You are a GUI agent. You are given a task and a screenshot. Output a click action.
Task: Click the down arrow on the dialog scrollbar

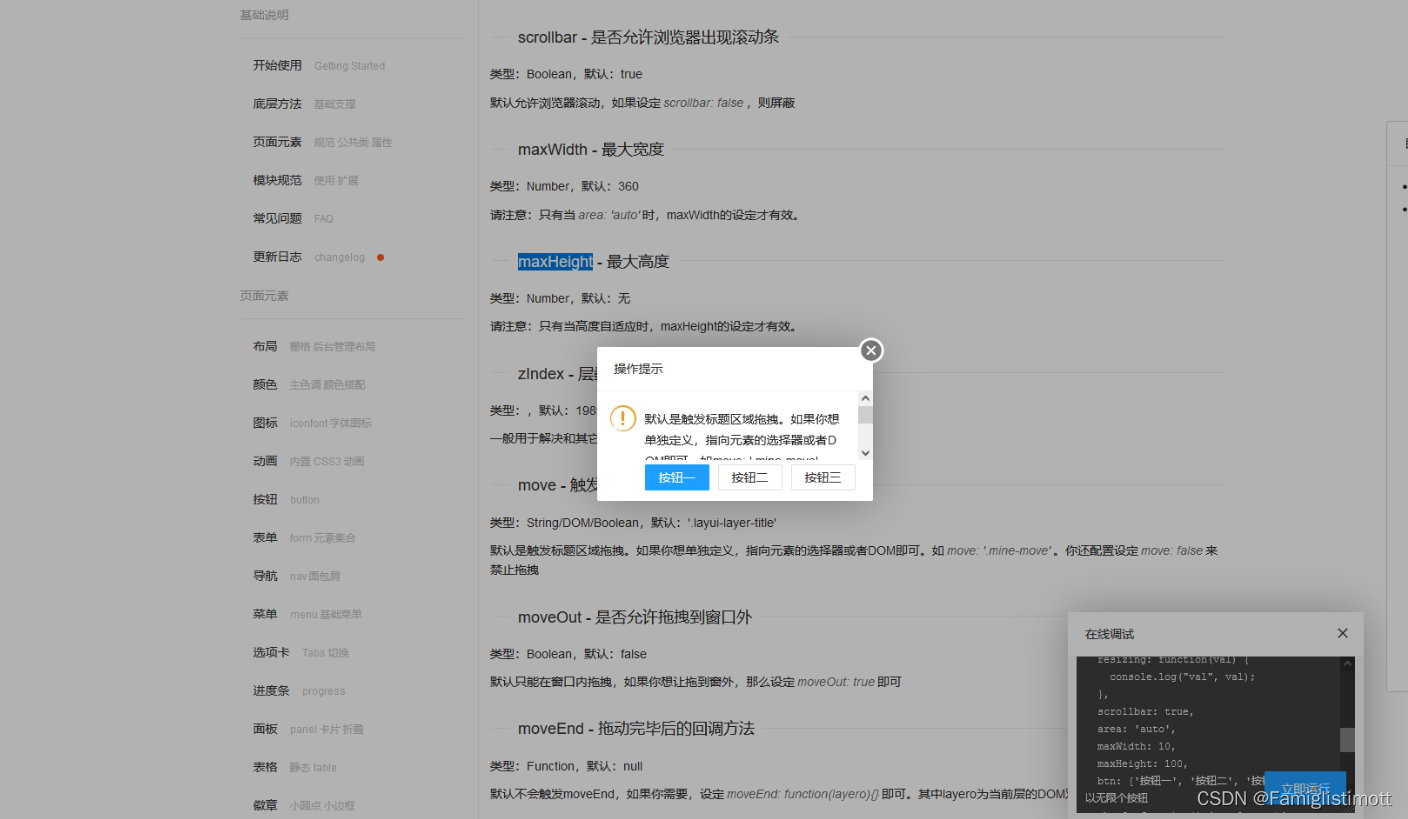coord(866,452)
